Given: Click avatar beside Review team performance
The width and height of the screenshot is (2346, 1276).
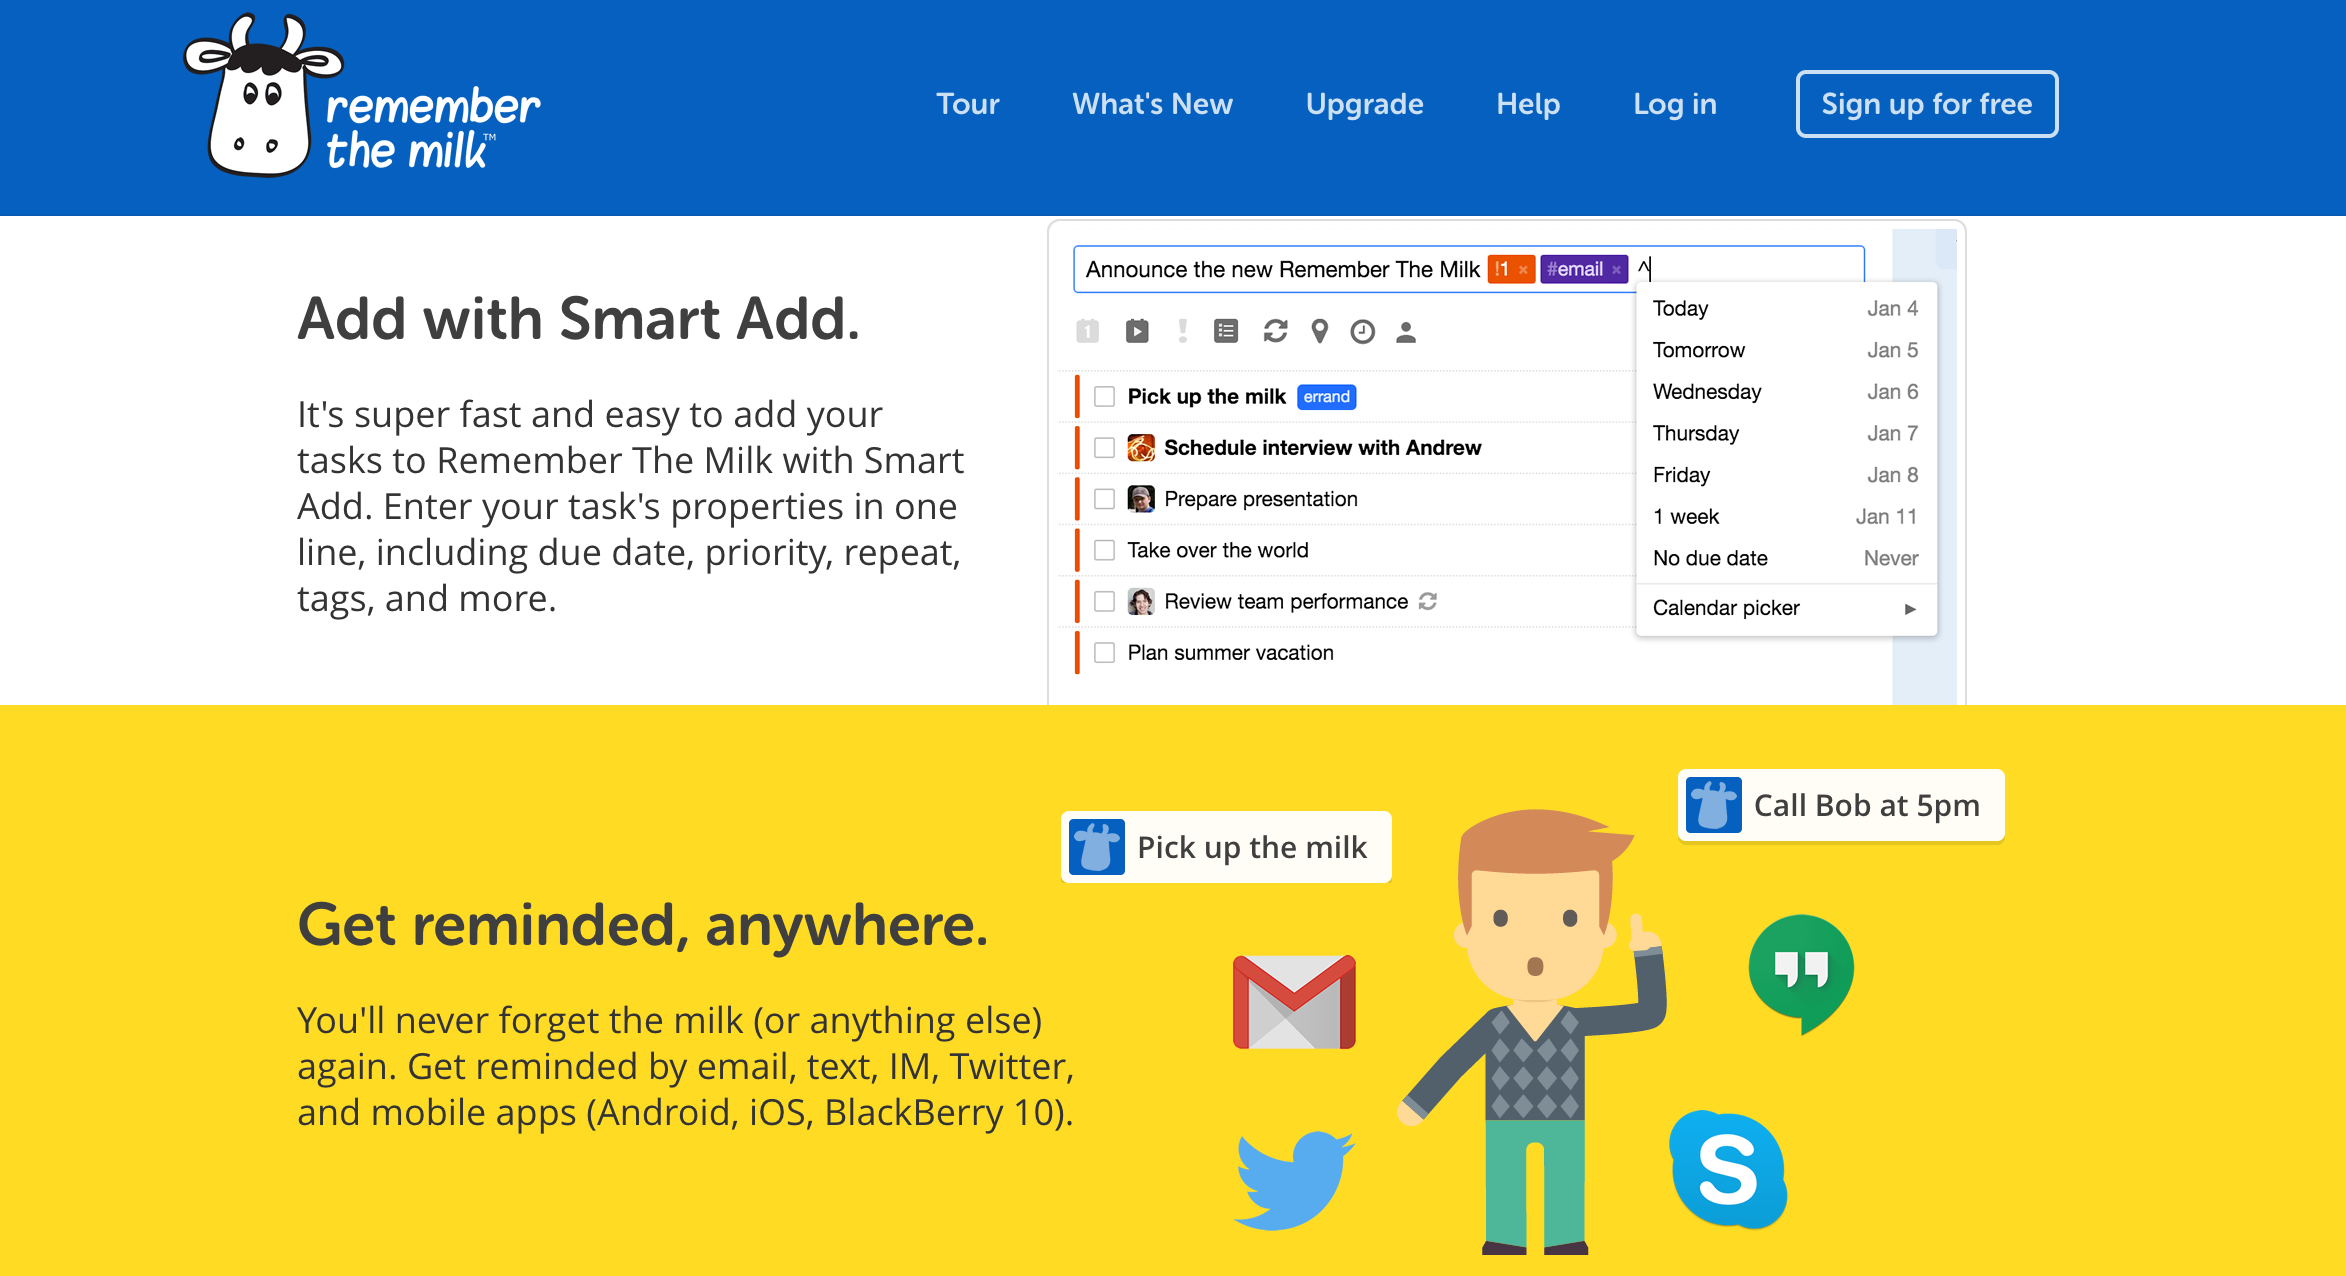Looking at the screenshot, I should click(1141, 601).
